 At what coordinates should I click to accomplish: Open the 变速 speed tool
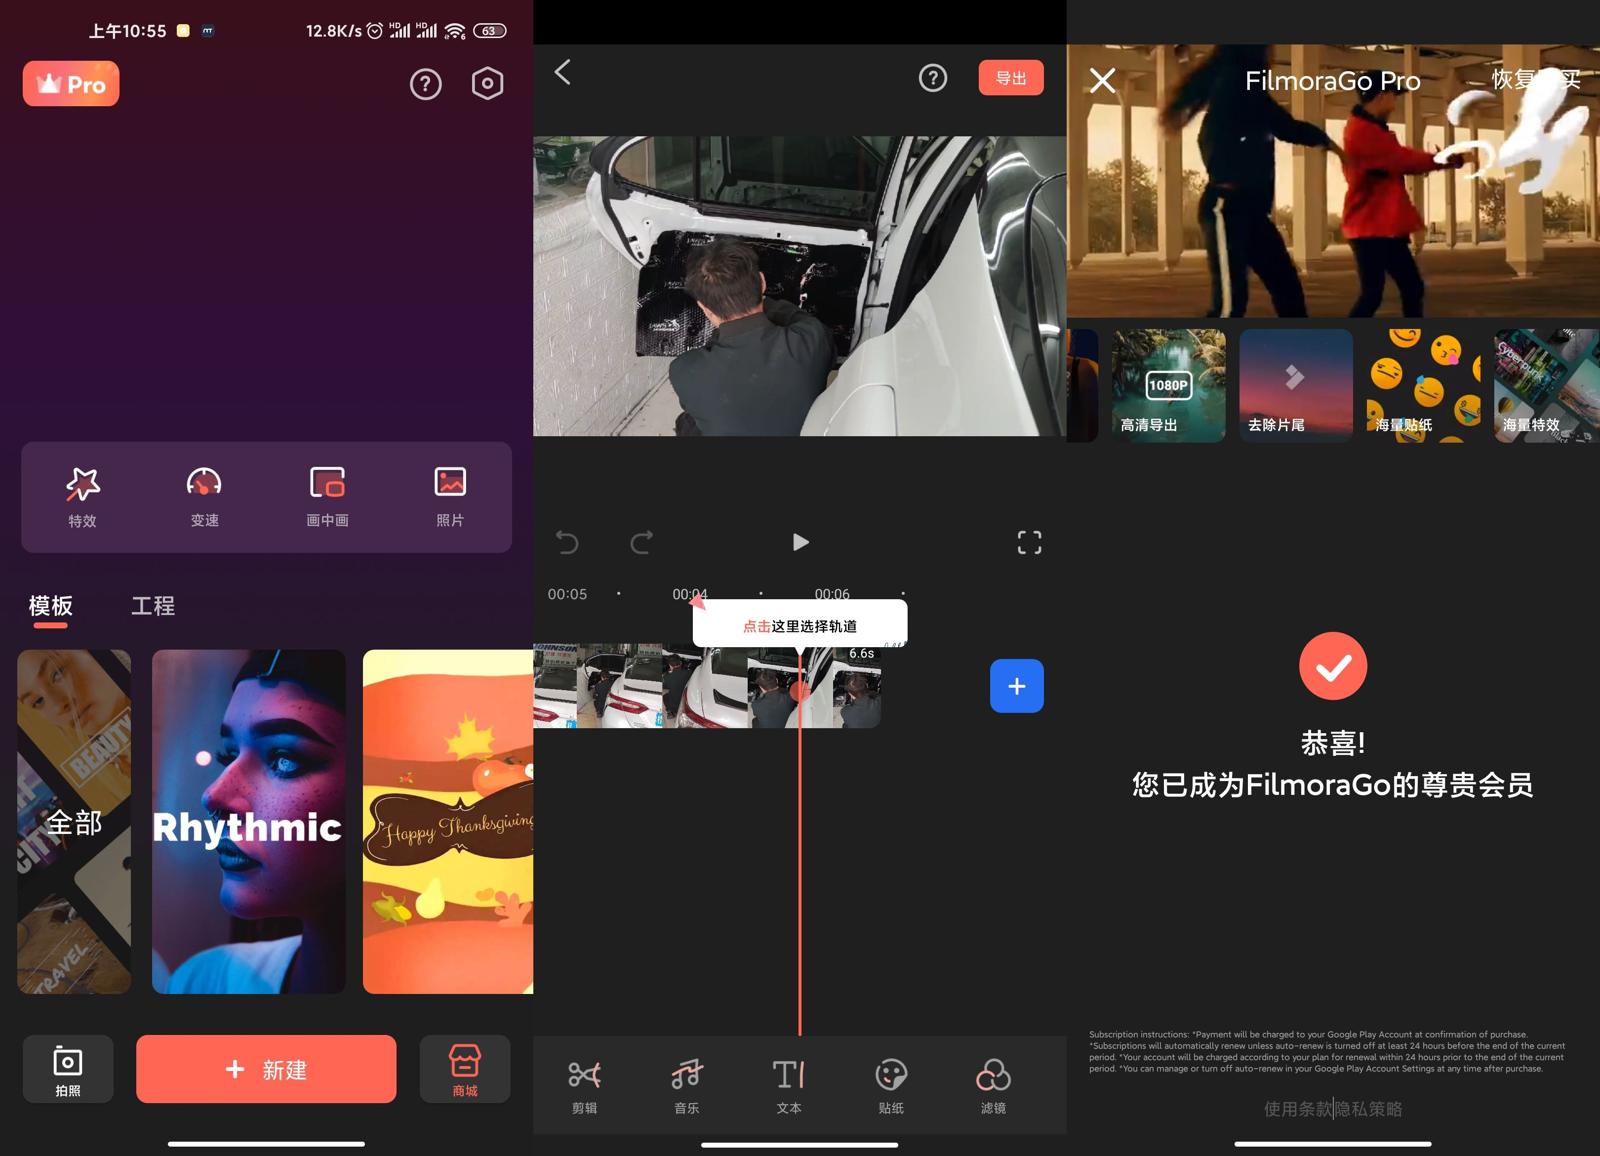[204, 497]
